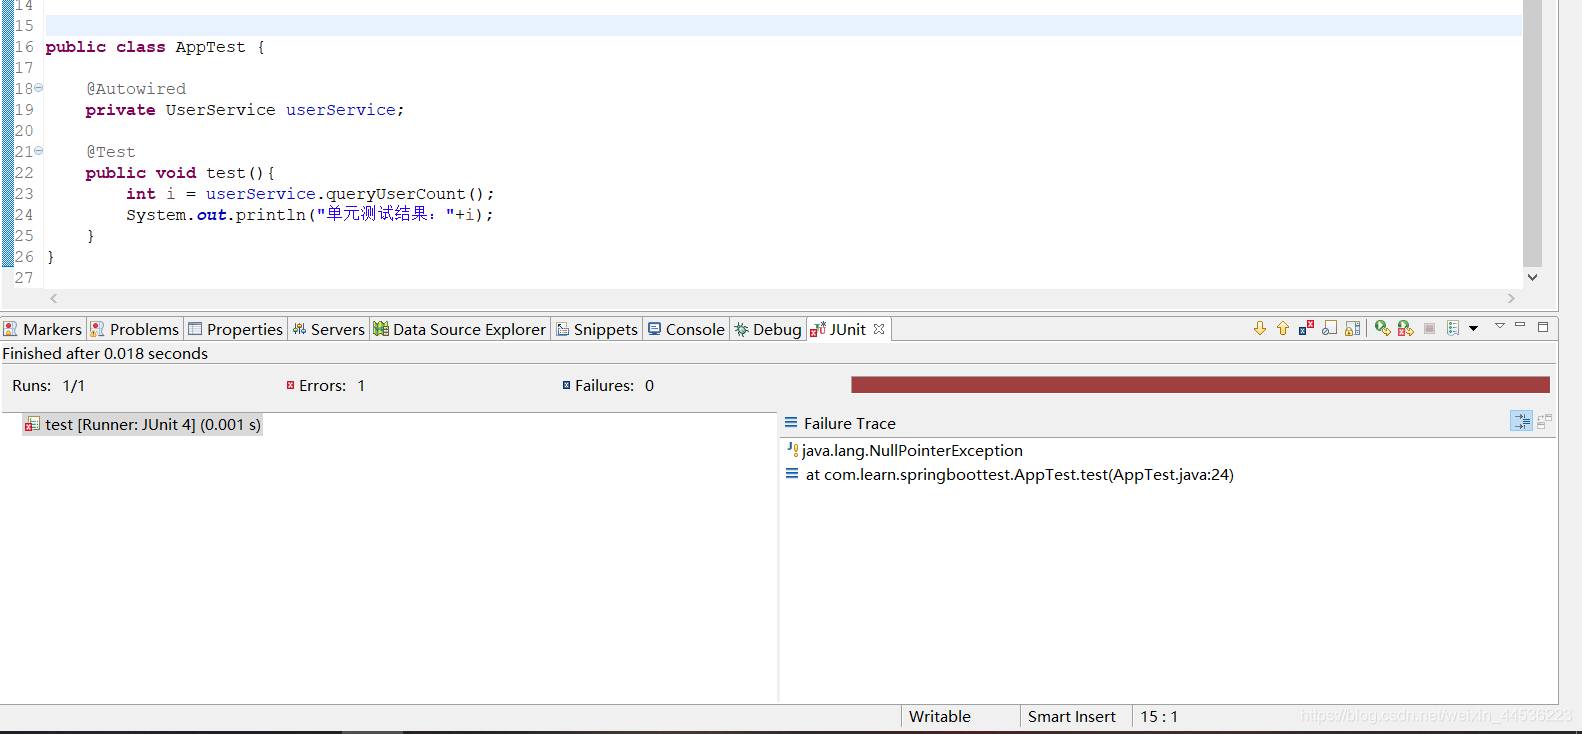Click the System.out.println statement
The image size is (1582, 734).
(x=310, y=215)
